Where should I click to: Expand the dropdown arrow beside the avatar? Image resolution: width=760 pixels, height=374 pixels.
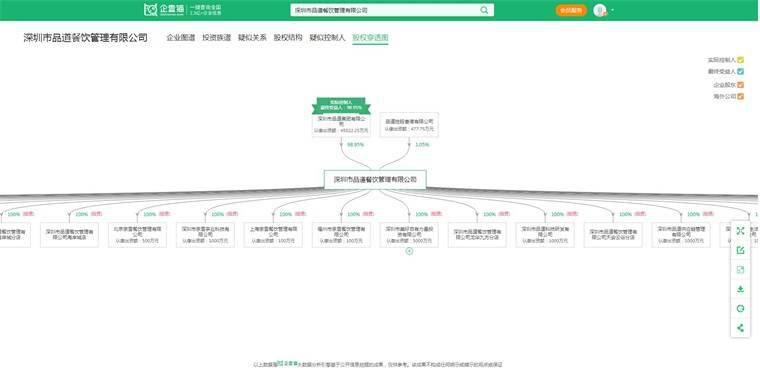click(x=613, y=10)
